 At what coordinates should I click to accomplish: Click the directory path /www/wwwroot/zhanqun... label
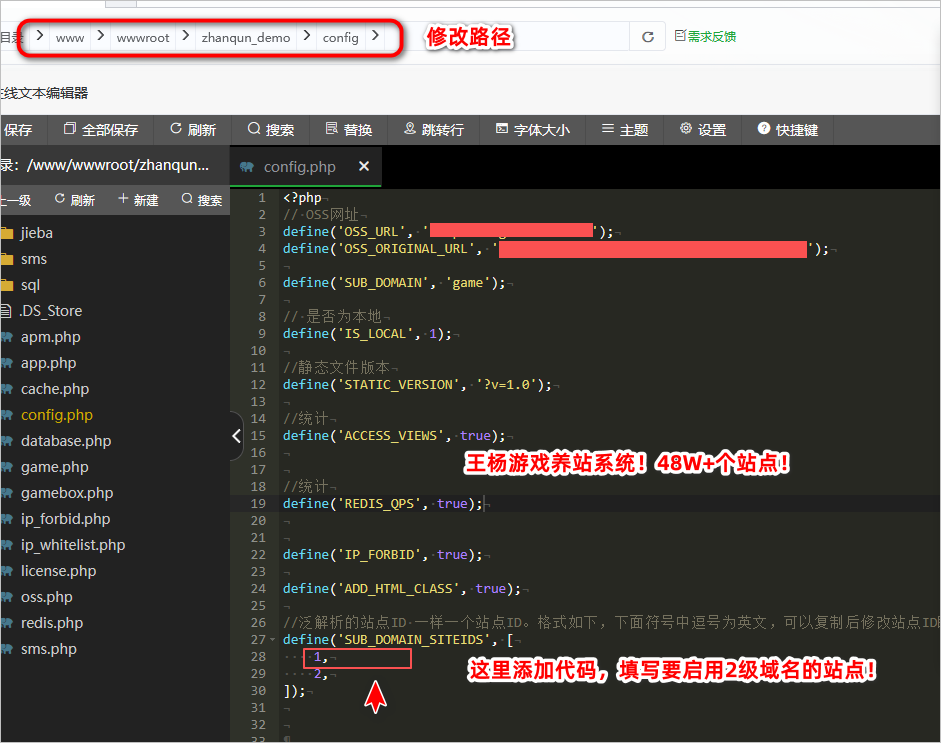(x=118, y=165)
